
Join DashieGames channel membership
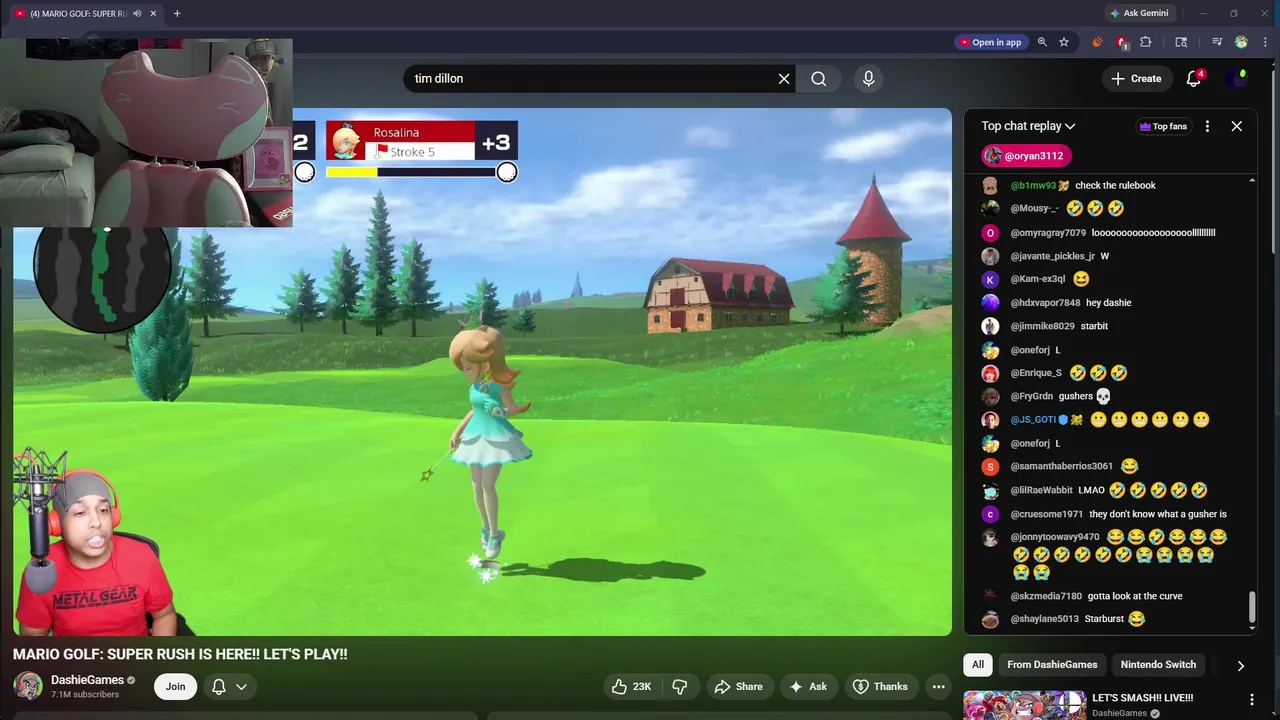pyautogui.click(x=175, y=686)
